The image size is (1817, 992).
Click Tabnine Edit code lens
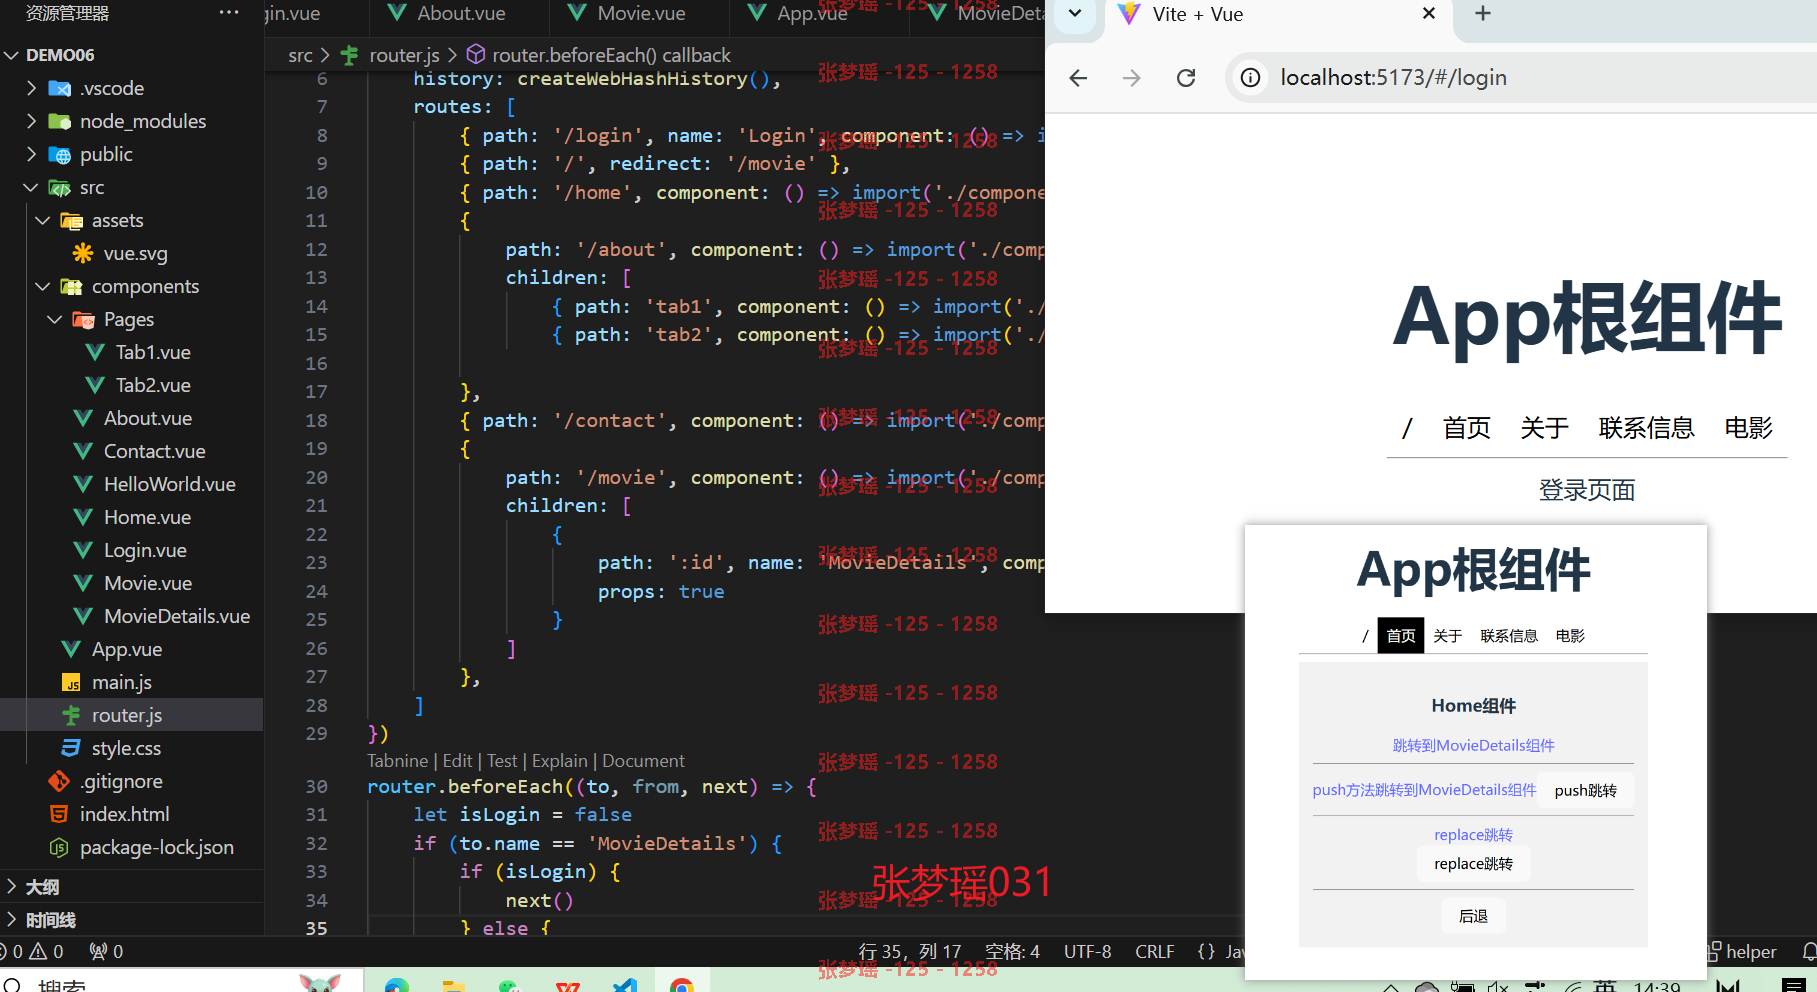click(457, 761)
